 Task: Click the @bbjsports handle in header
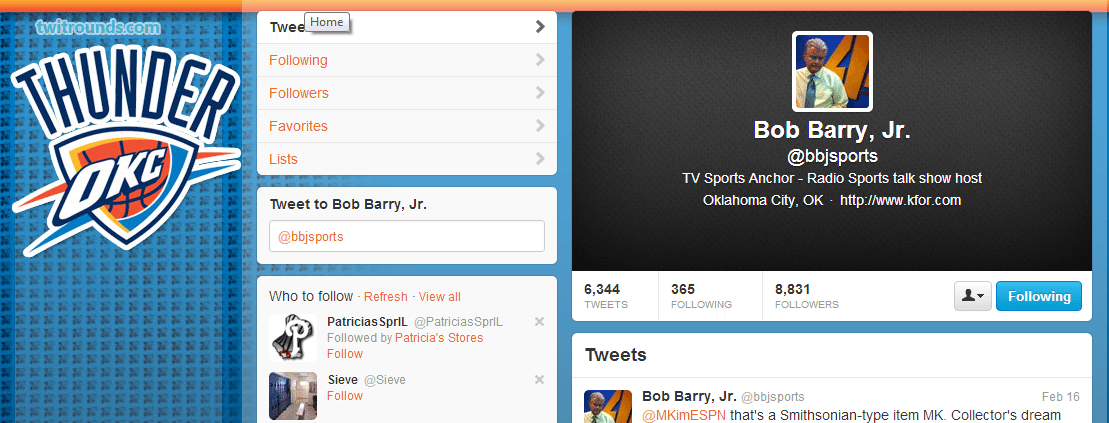(832, 156)
